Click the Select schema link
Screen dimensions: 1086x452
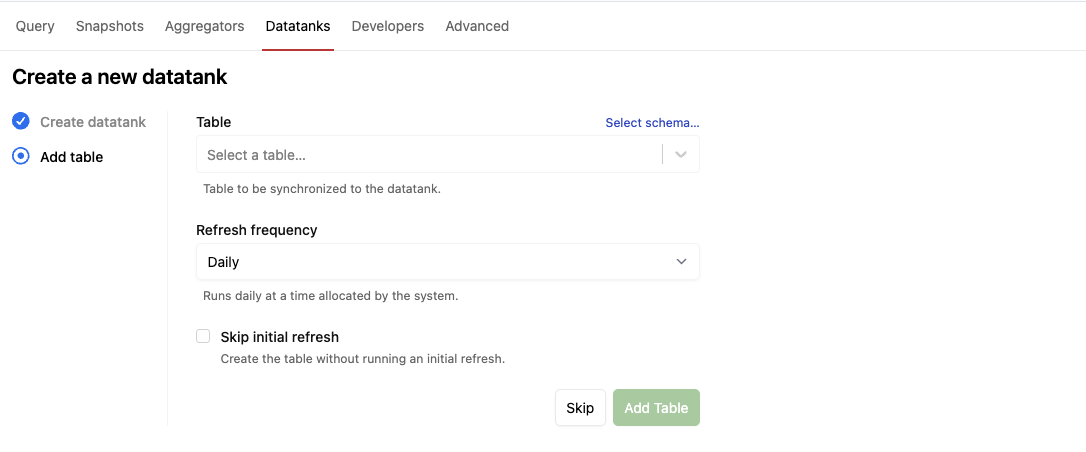click(652, 123)
